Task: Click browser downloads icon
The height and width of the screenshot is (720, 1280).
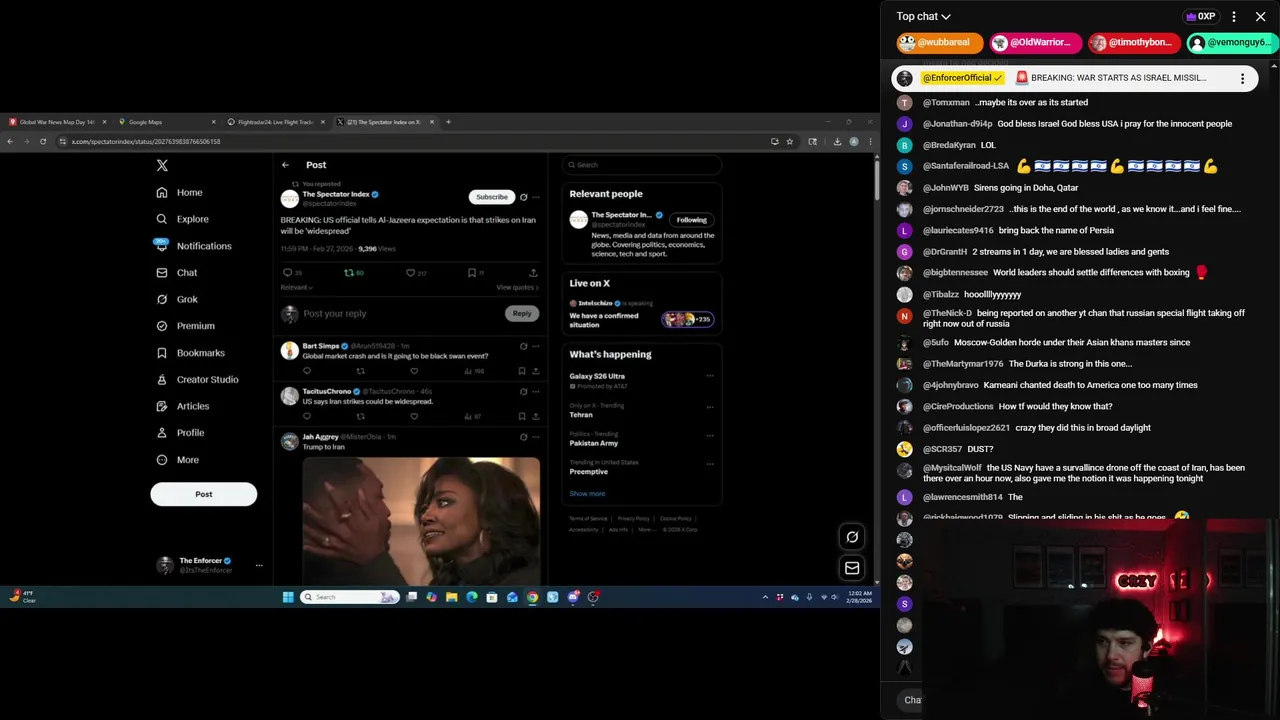Action: [x=838, y=142]
